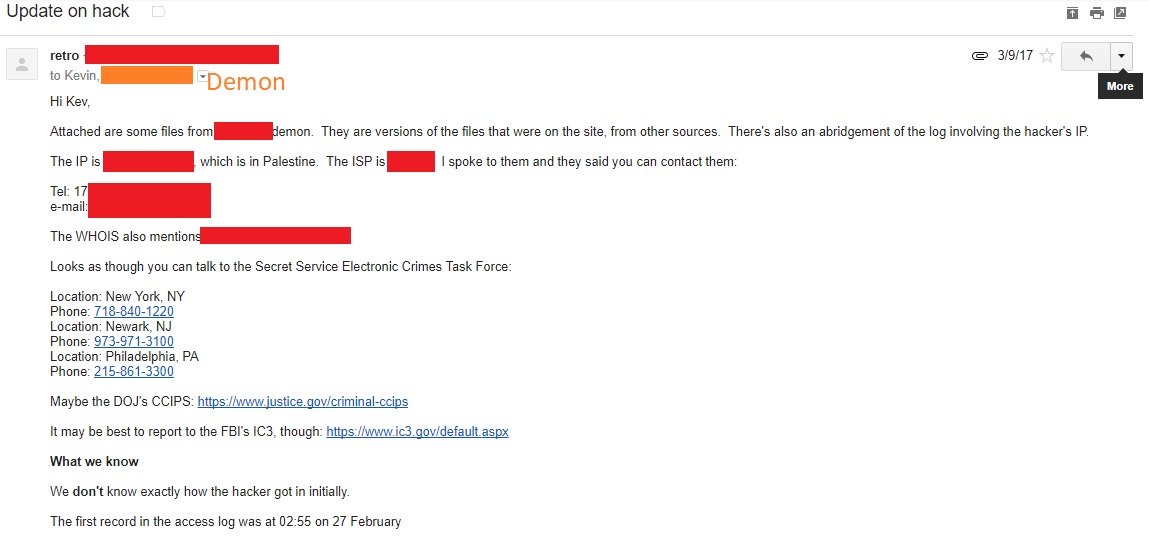
Task: Print all using the printer icon
Action: pyautogui.click(x=1097, y=12)
